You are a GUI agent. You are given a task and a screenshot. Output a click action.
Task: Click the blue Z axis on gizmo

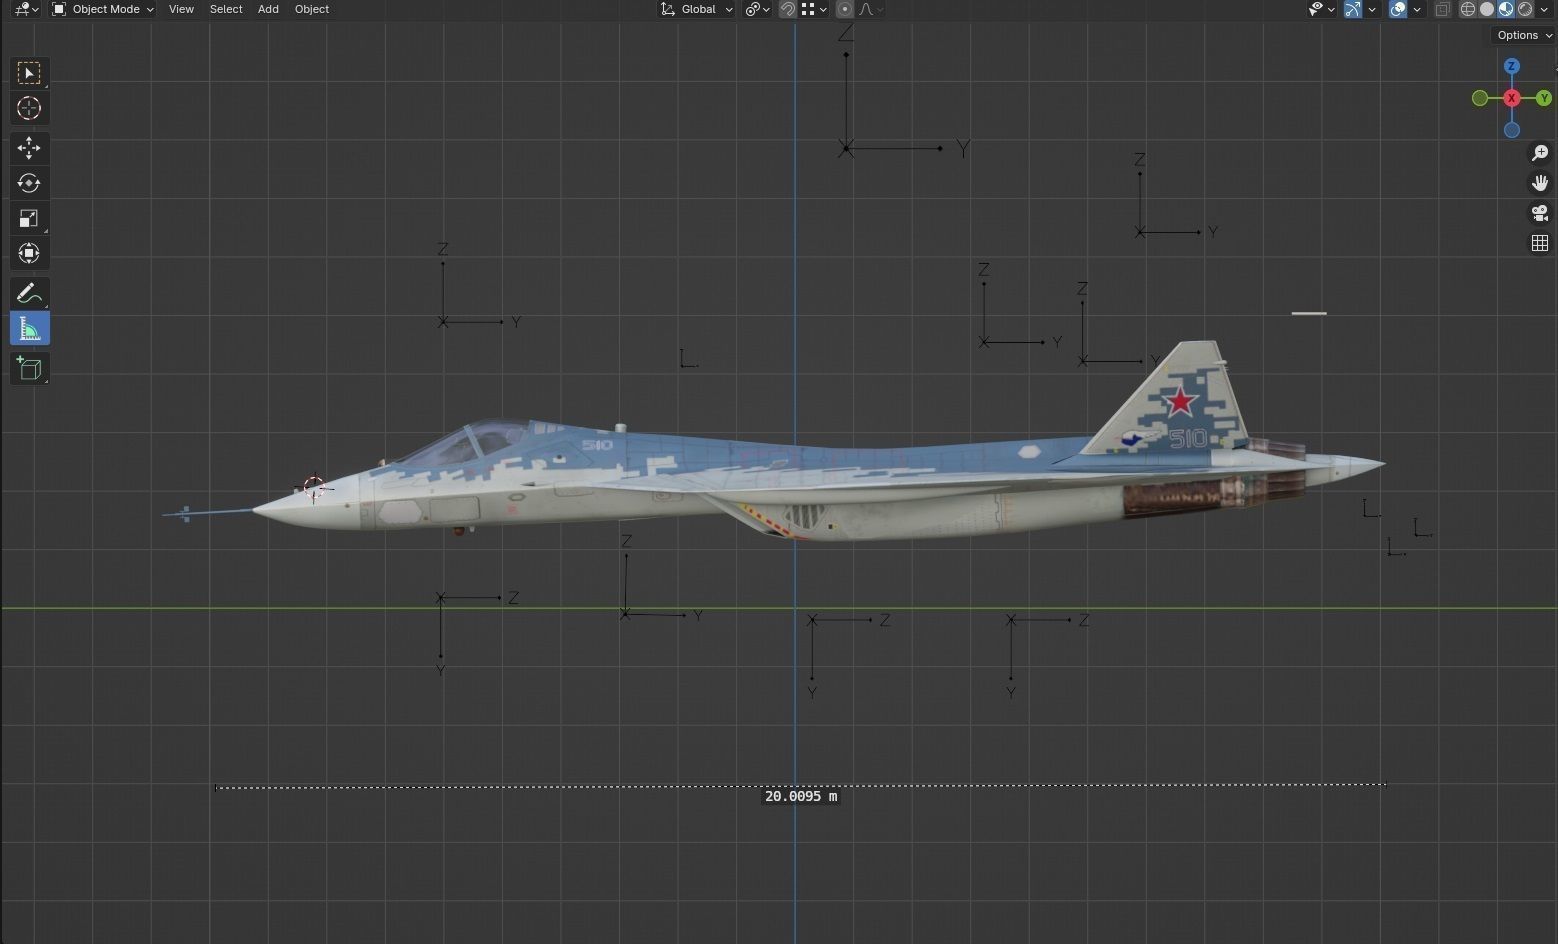pos(1512,66)
